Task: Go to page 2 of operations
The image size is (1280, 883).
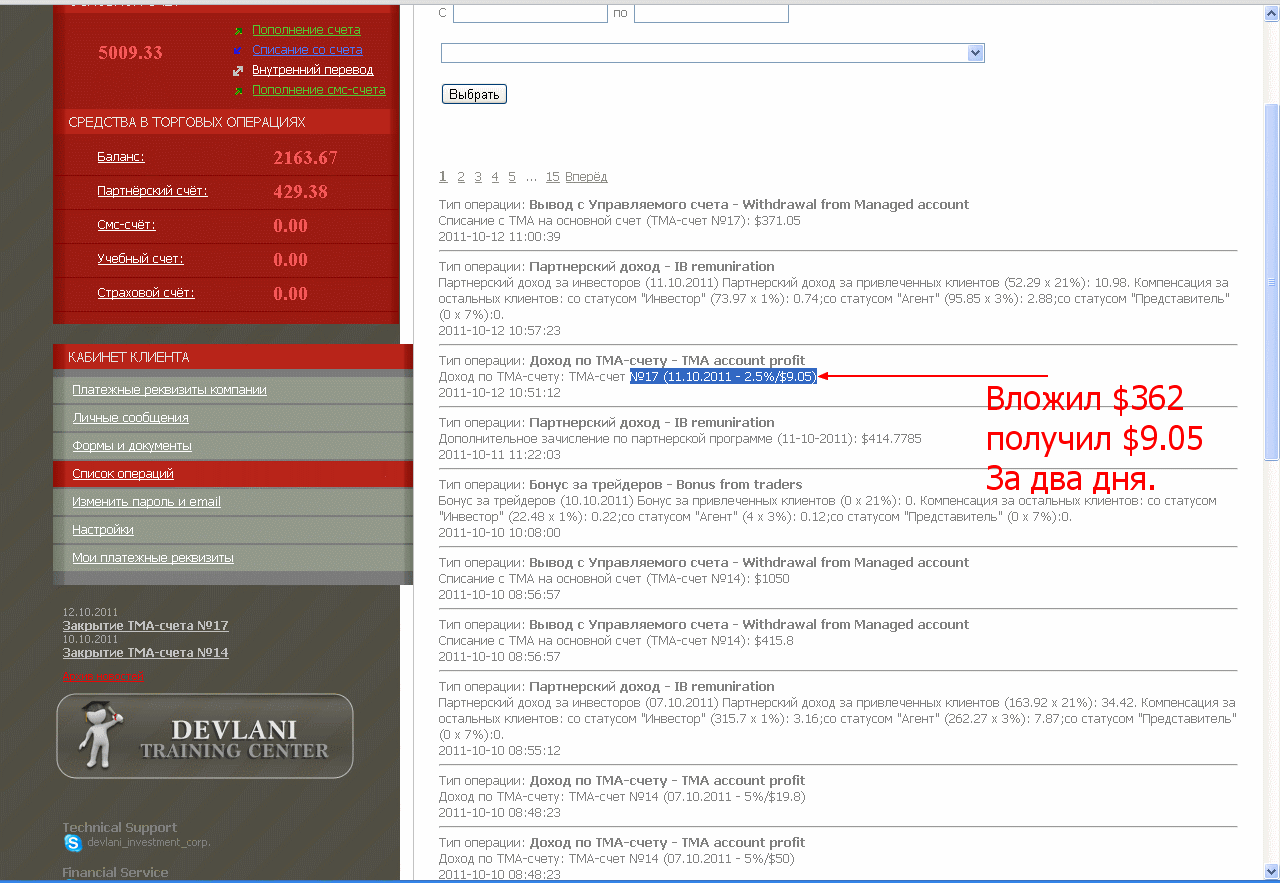Action: coord(461,177)
